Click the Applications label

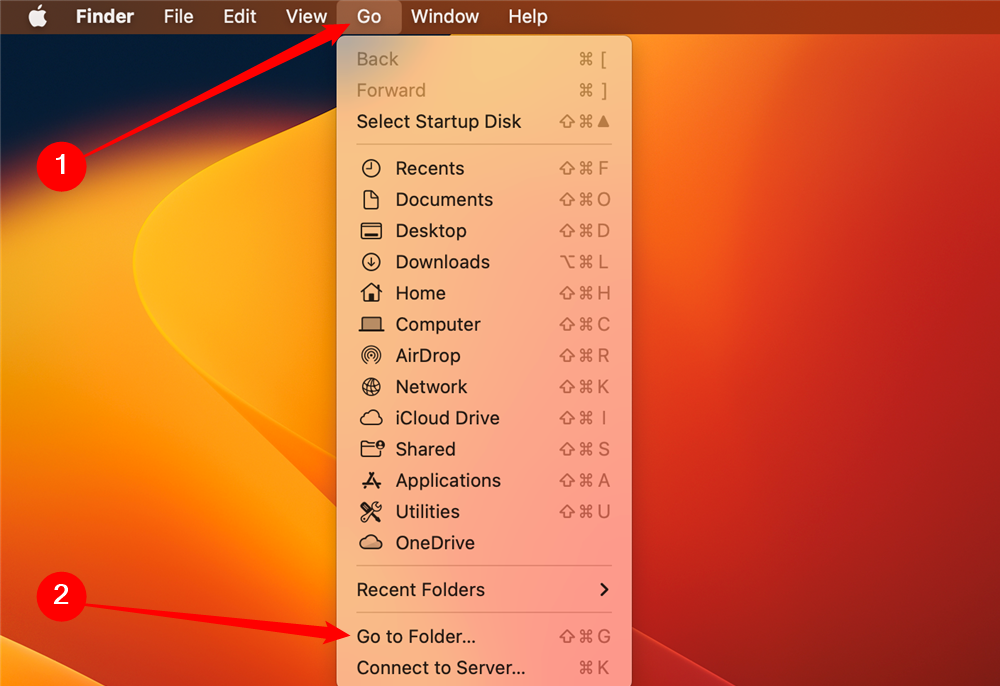point(448,481)
